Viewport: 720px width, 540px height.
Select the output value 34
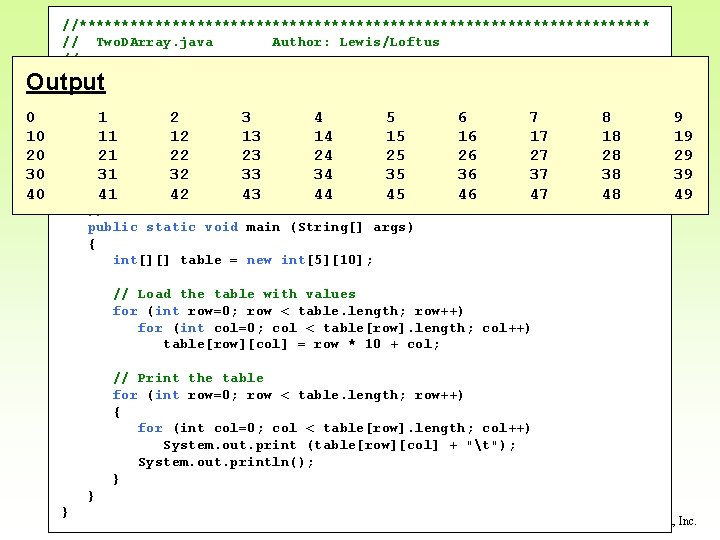pos(323,174)
